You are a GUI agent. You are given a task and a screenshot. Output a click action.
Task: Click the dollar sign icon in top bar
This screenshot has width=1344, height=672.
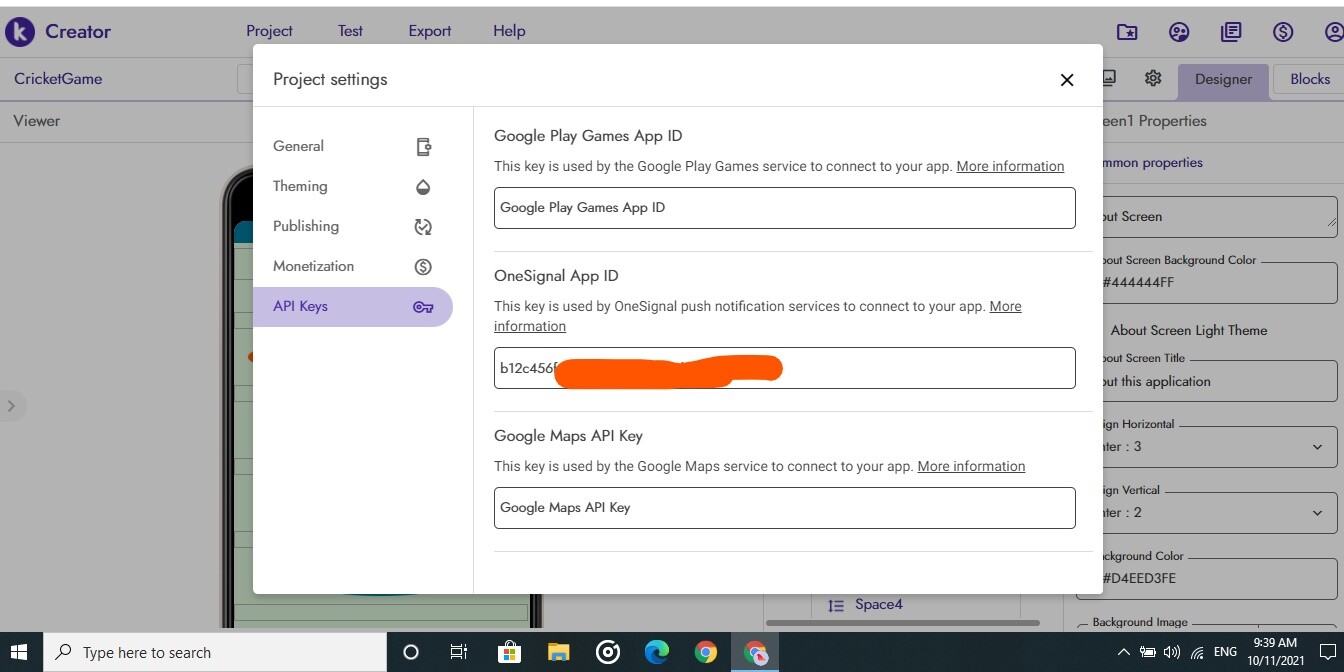(x=1283, y=32)
